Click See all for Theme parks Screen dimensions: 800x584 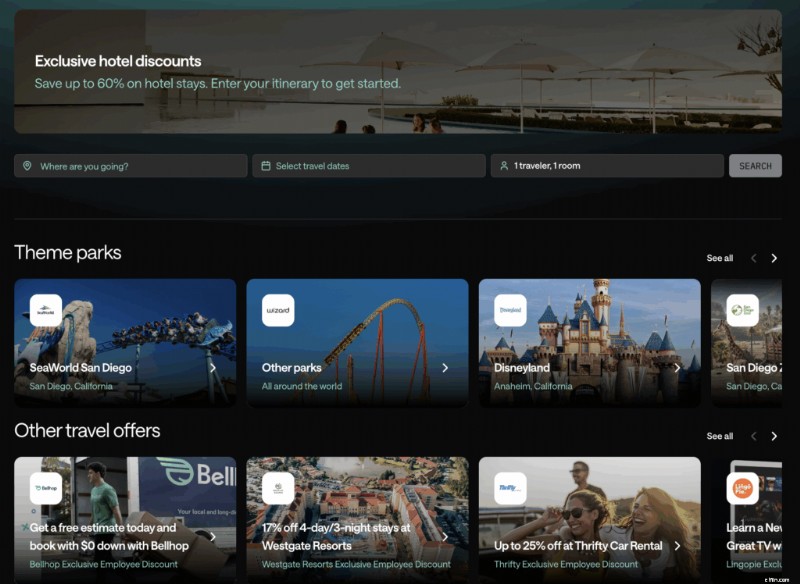[x=719, y=258]
